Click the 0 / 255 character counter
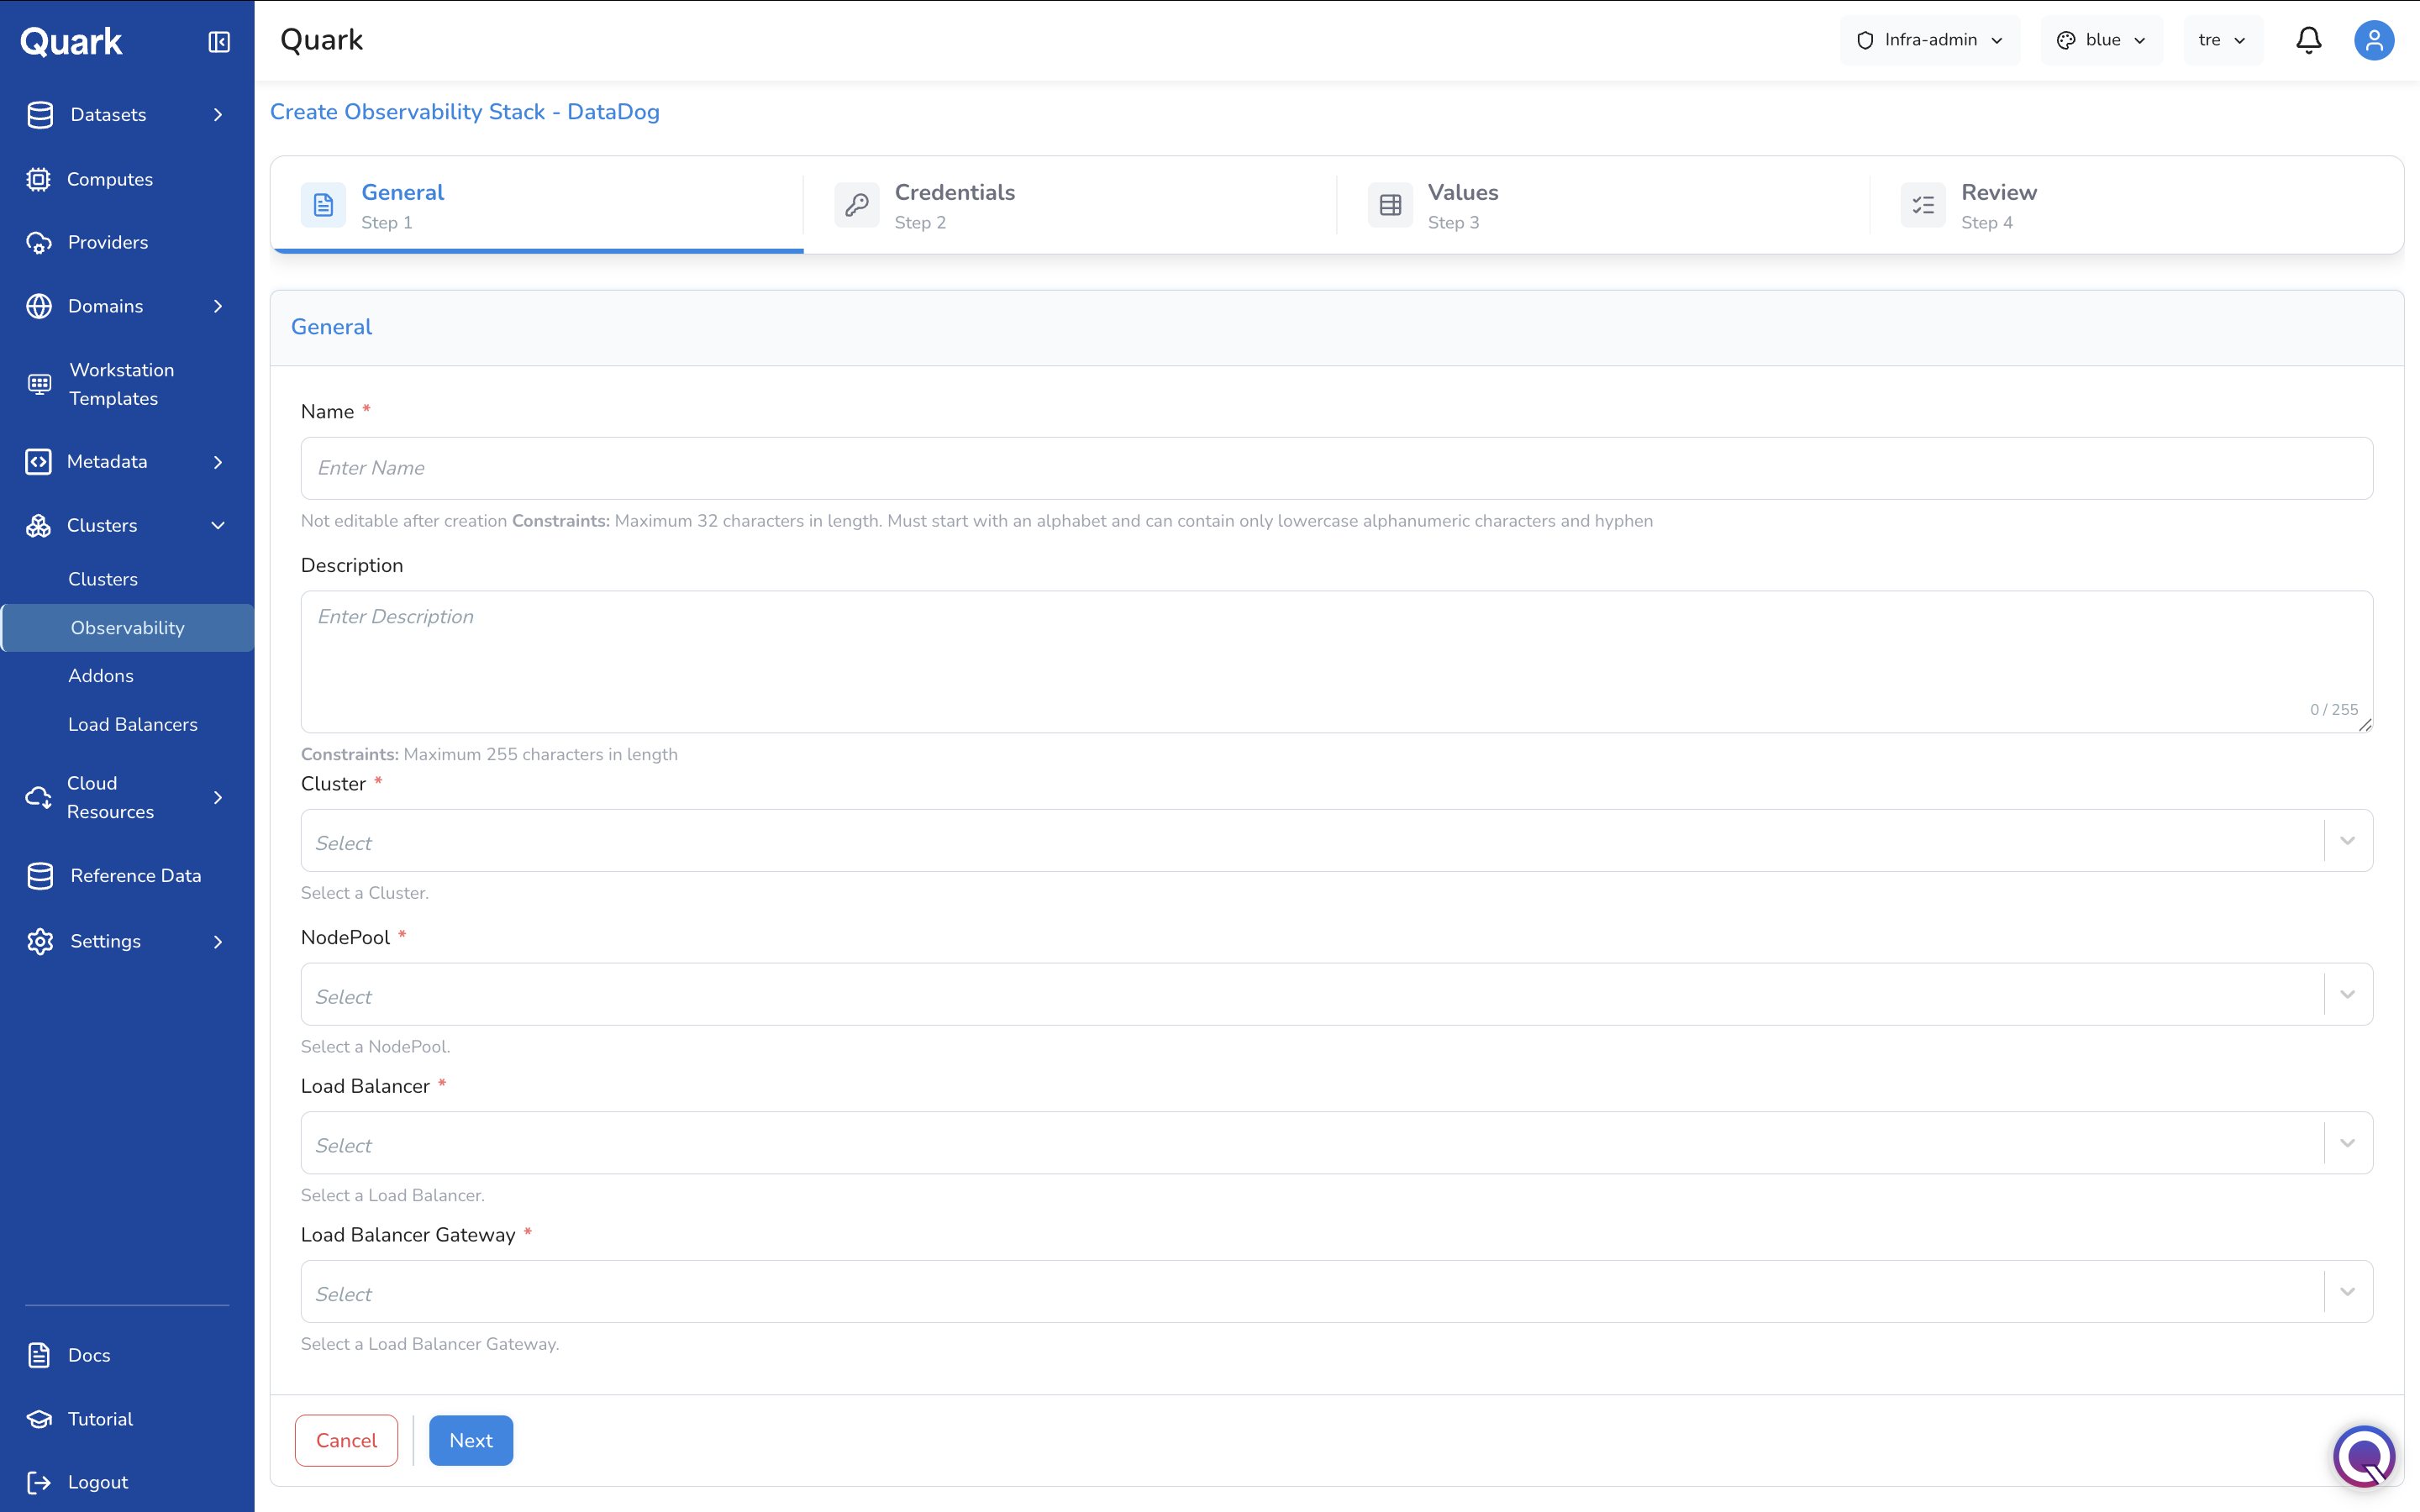 pyautogui.click(x=2334, y=710)
